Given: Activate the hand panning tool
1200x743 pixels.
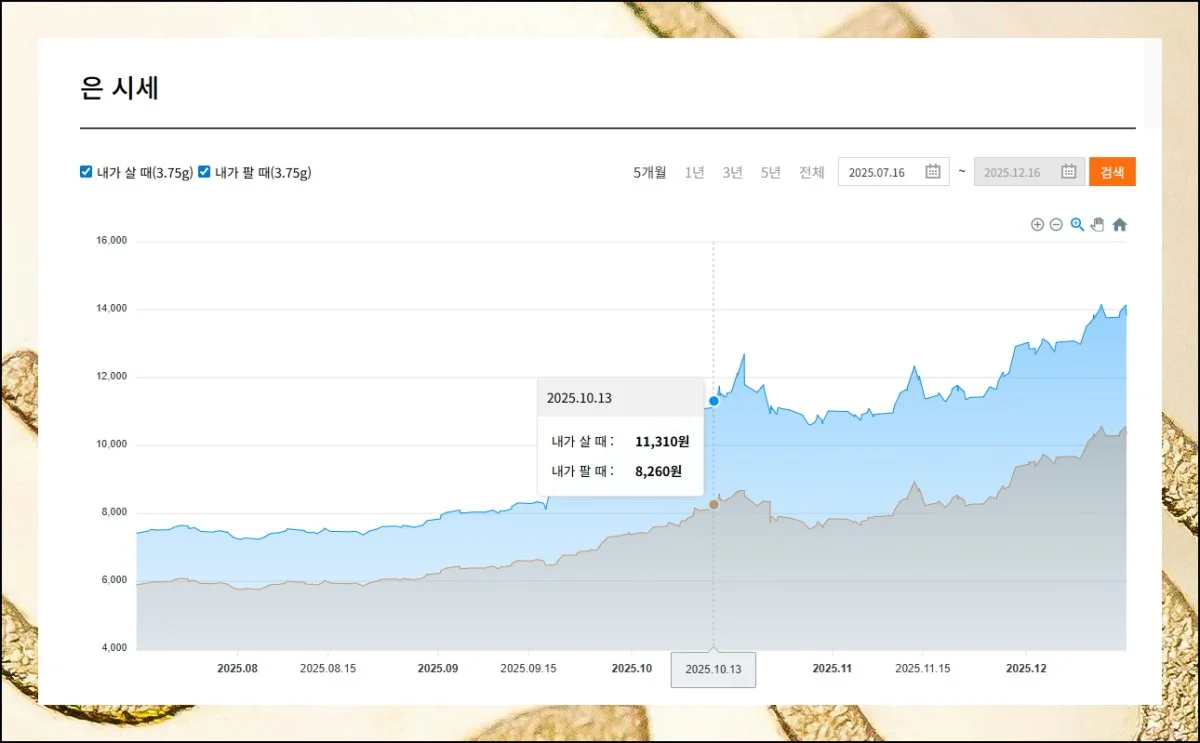Looking at the screenshot, I should (x=1097, y=225).
